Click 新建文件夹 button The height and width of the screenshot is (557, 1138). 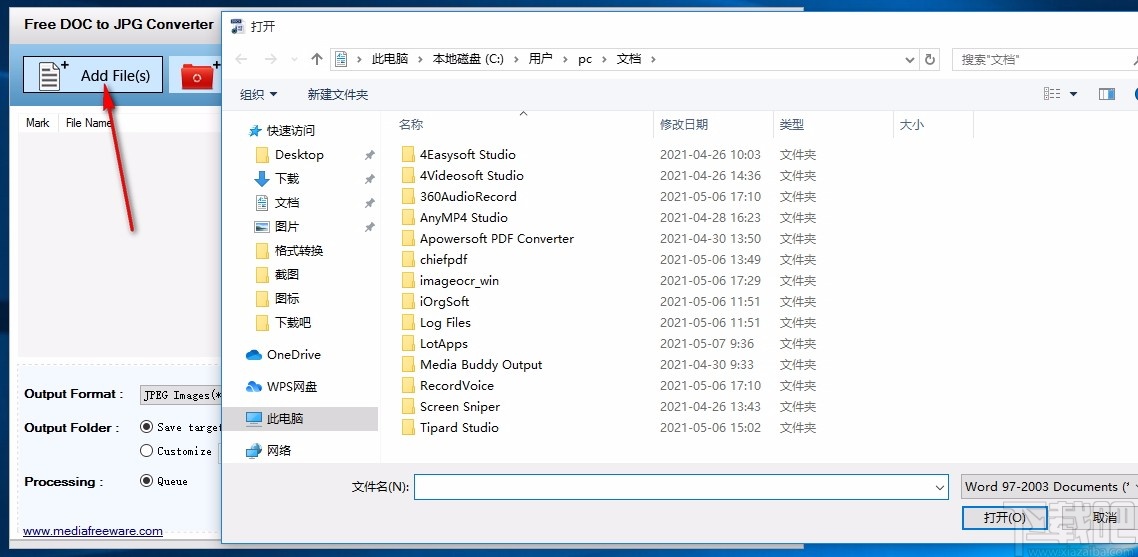point(337,94)
